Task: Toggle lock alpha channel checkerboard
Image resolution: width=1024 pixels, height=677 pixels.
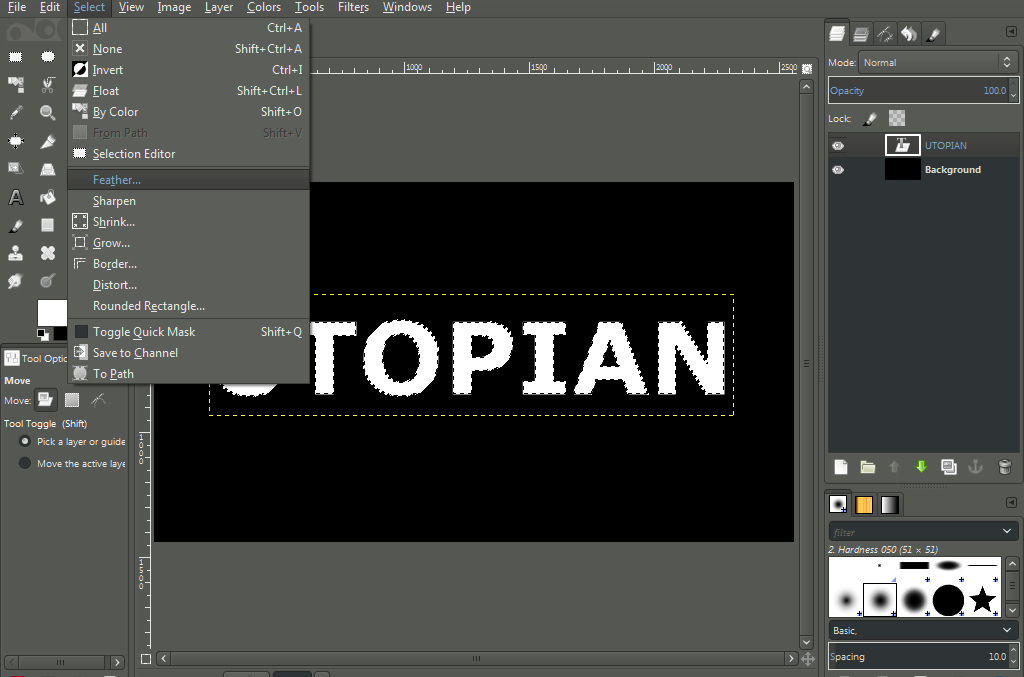Action: pyautogui.click(x=897, y=118)
